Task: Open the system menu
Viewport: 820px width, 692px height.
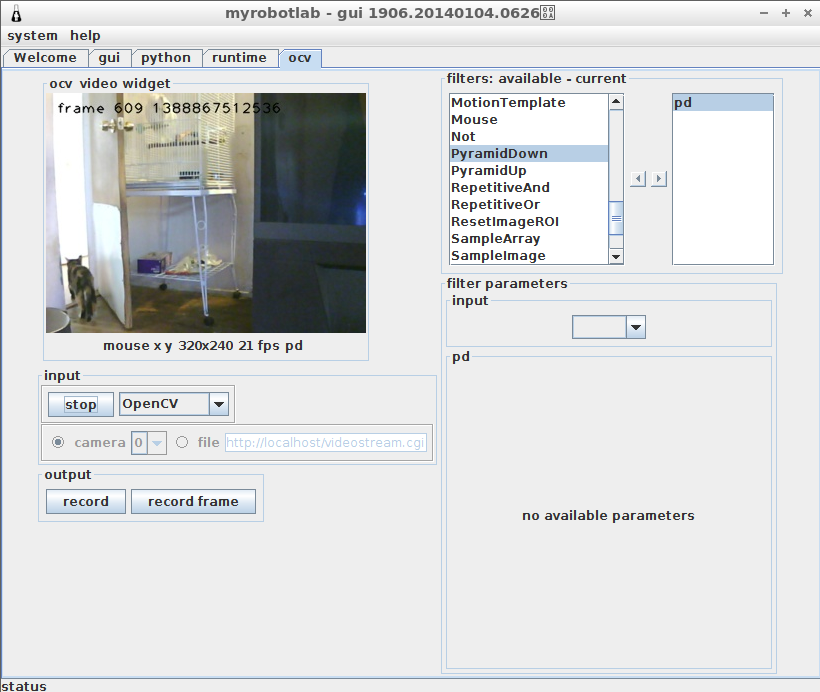Action: pos(33,35)
